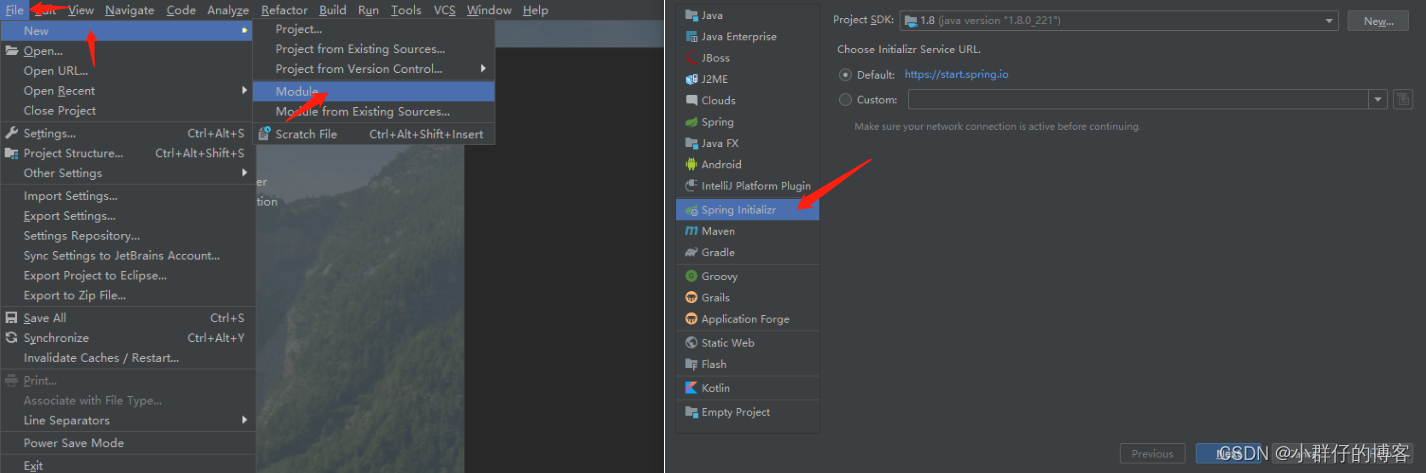Expand the Other Settings submenu
Viewport: 1426px width, 473px height.
point(244,173)
